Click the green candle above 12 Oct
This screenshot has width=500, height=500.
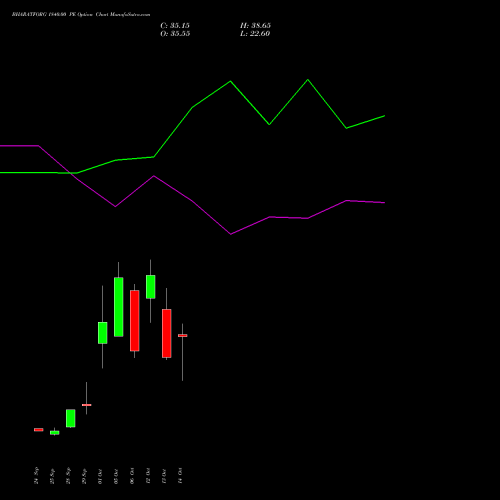(151, 287)
